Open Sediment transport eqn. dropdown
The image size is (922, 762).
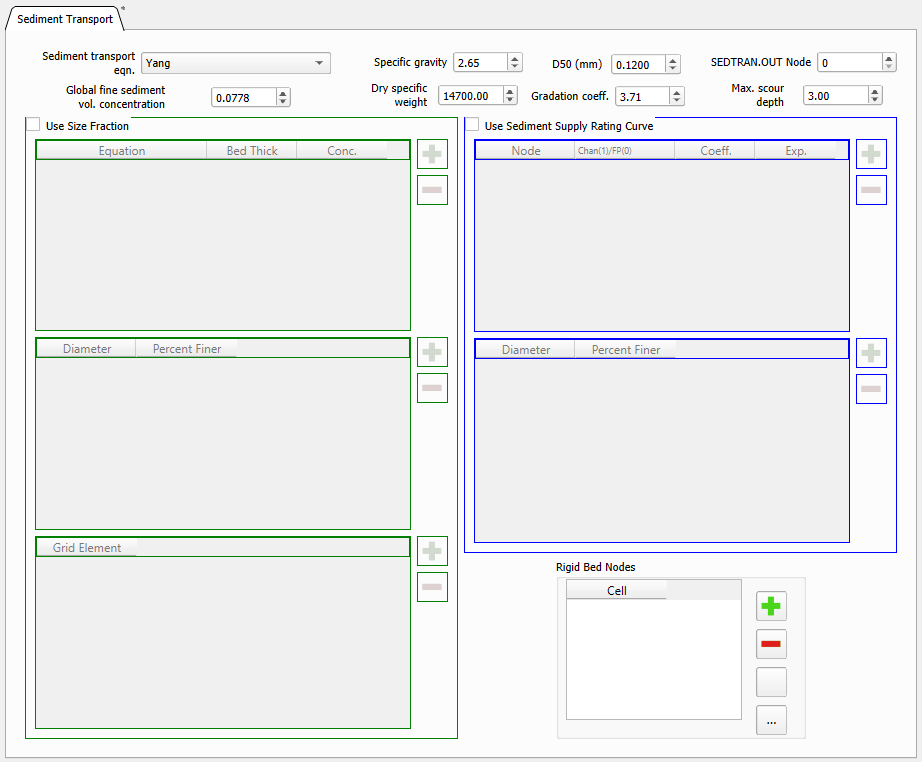pos(236,63)
